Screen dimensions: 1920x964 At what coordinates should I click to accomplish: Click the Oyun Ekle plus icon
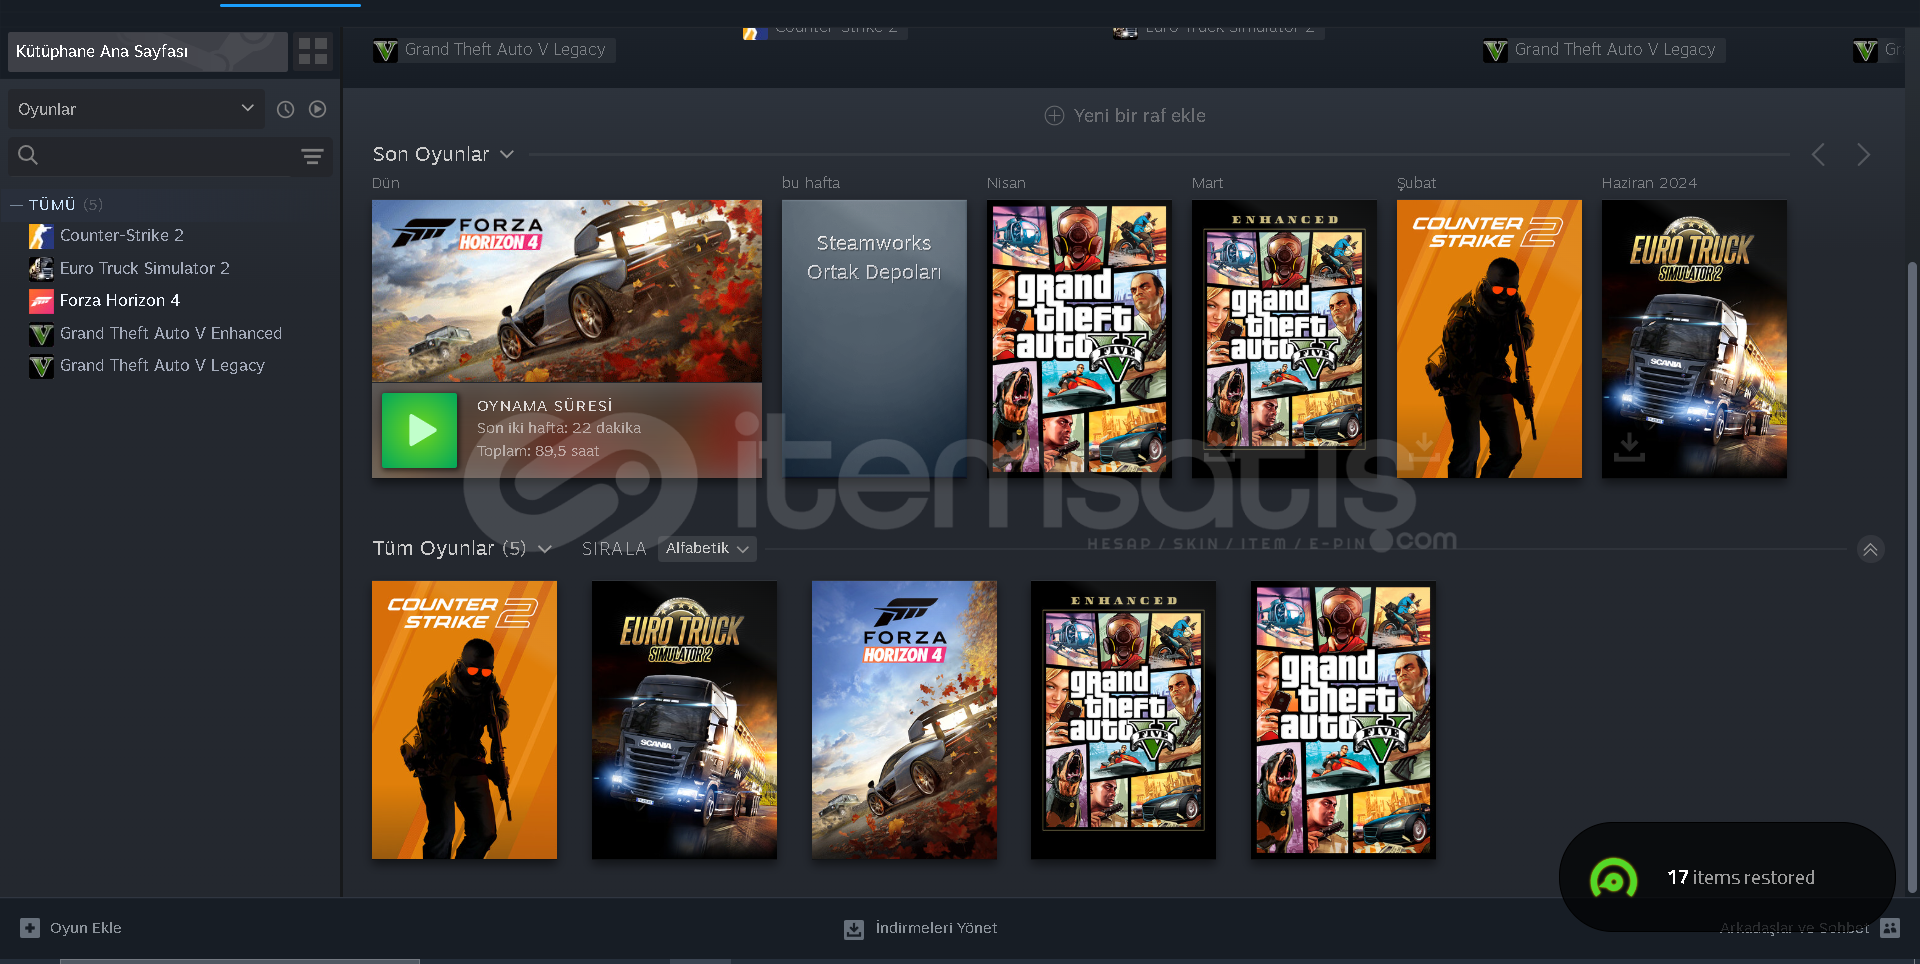(x=30, y=928)
